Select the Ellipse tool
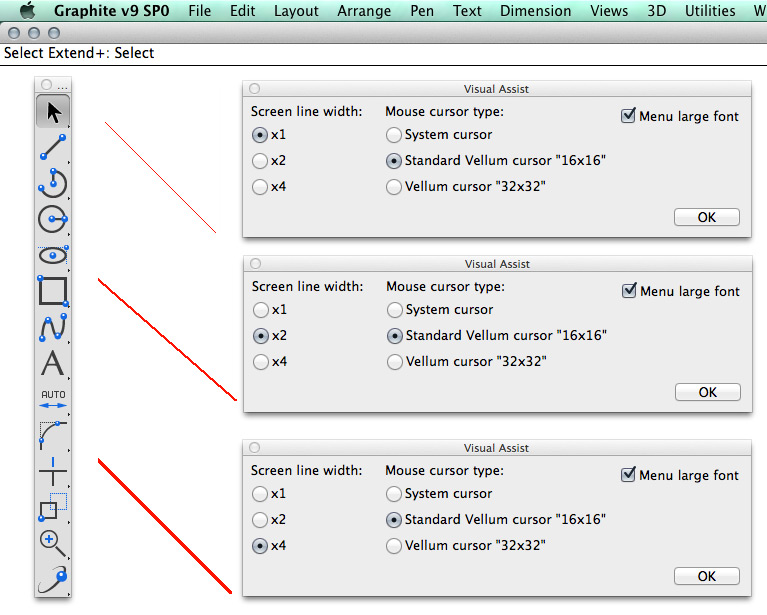767x615 pixels. [x=53, y=255]
